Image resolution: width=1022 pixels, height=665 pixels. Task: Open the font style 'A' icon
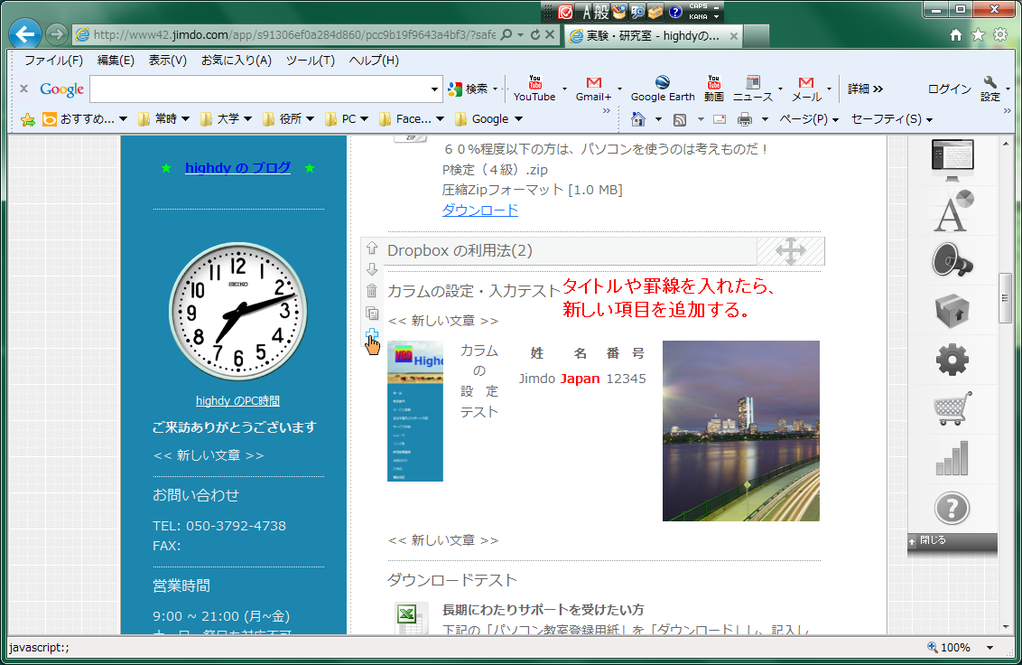pyautogui.click(x=952, y=211)
